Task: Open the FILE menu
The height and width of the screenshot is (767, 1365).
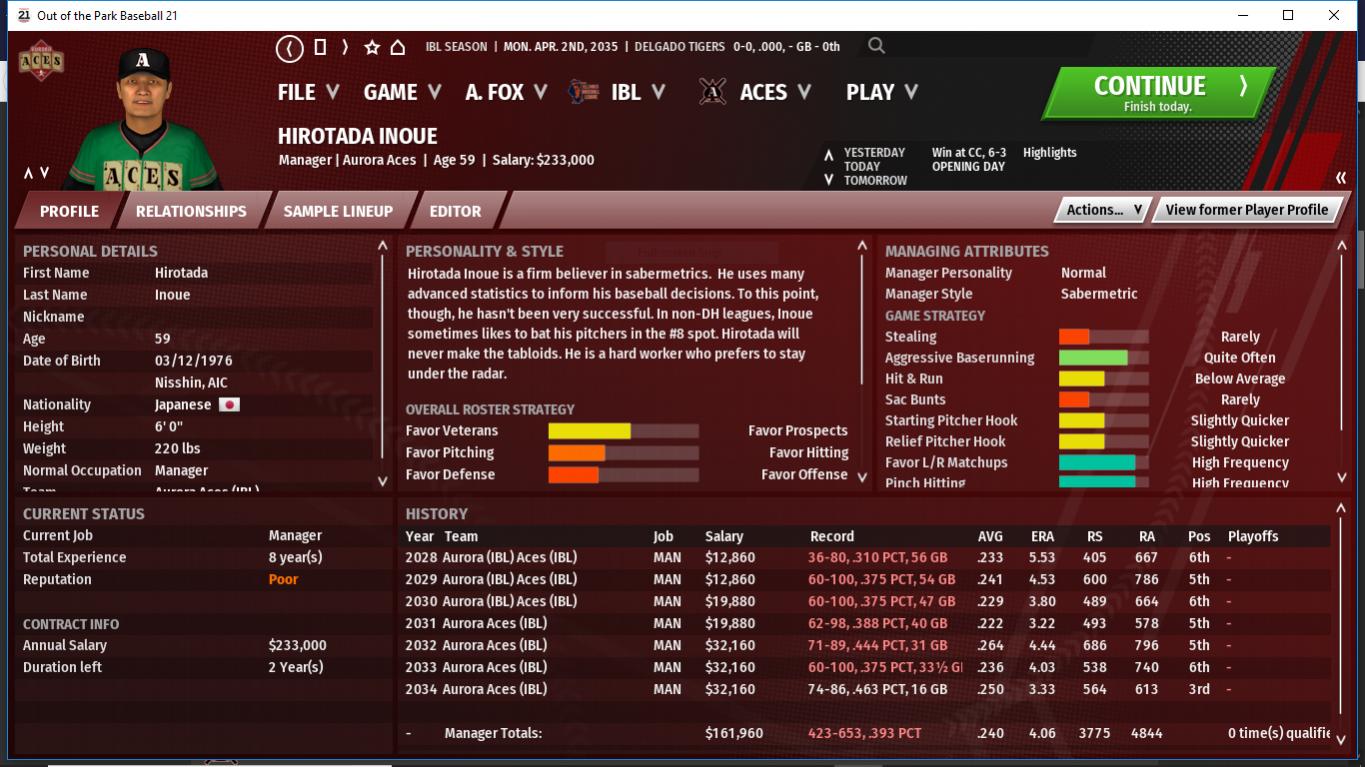Action: [308, 92]
